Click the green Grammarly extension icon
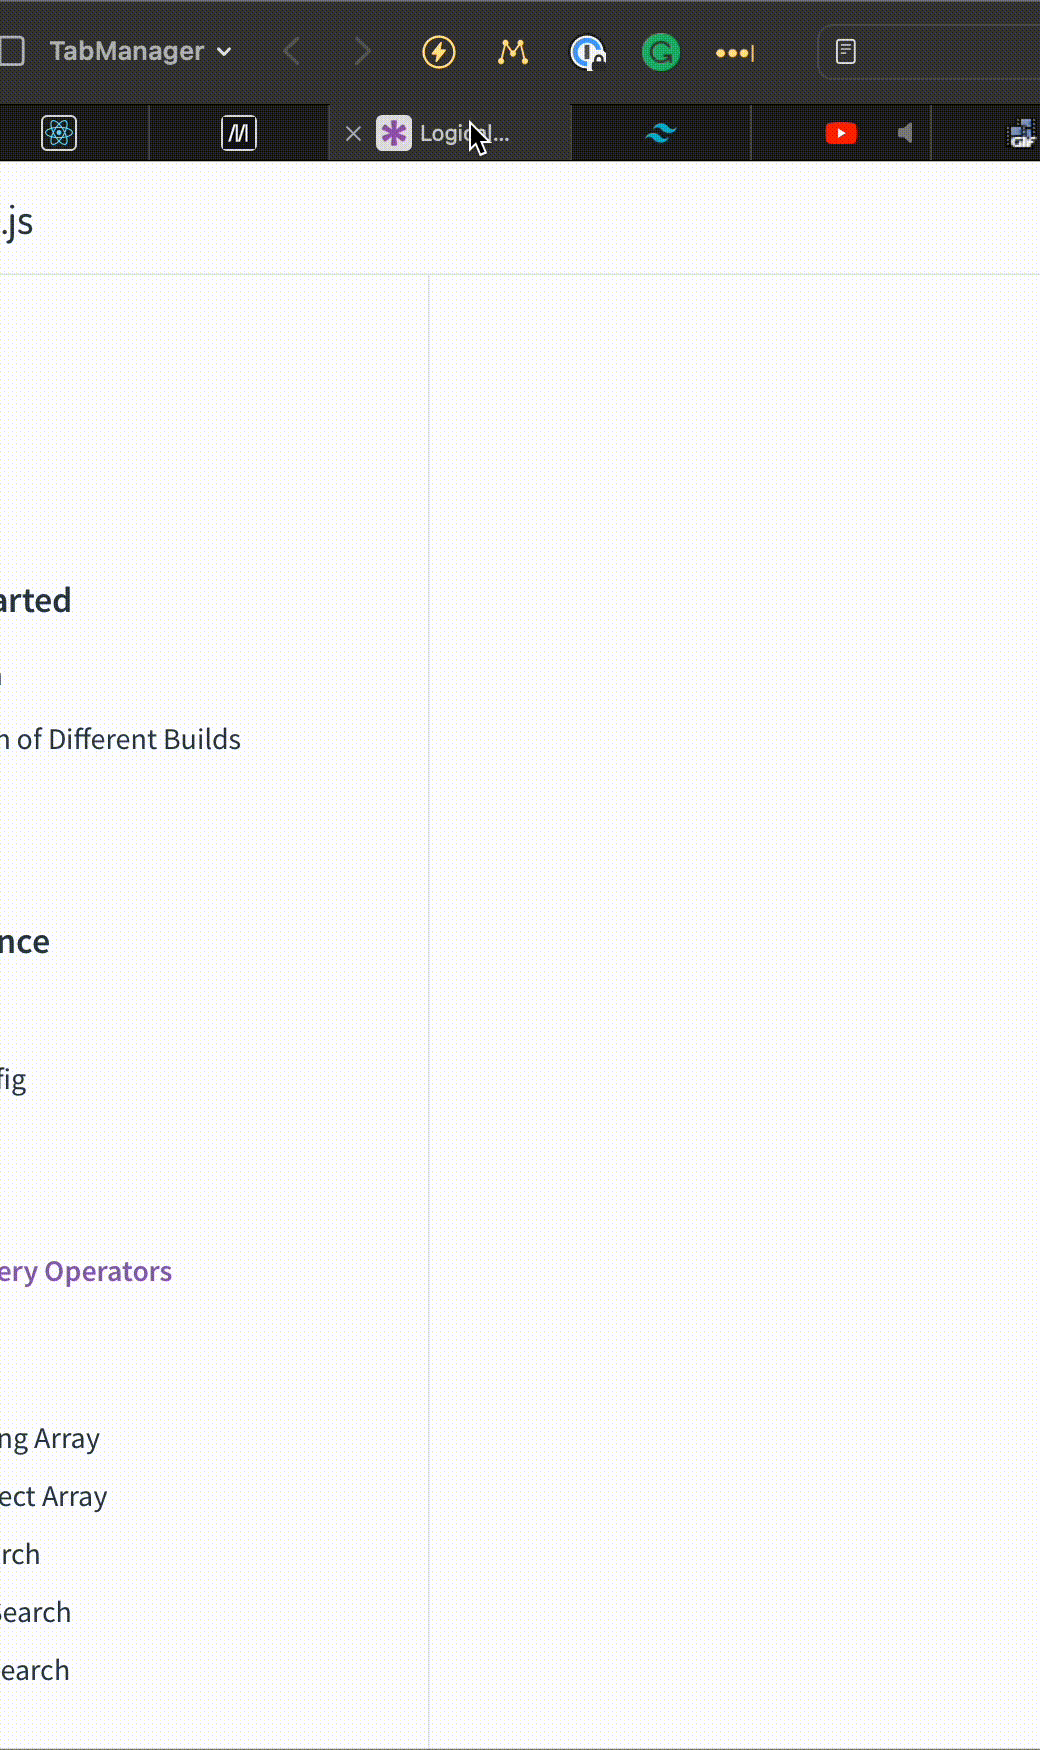This screenshot has width=1040, height=1750. pyautogui.click(x=661, y=52)
